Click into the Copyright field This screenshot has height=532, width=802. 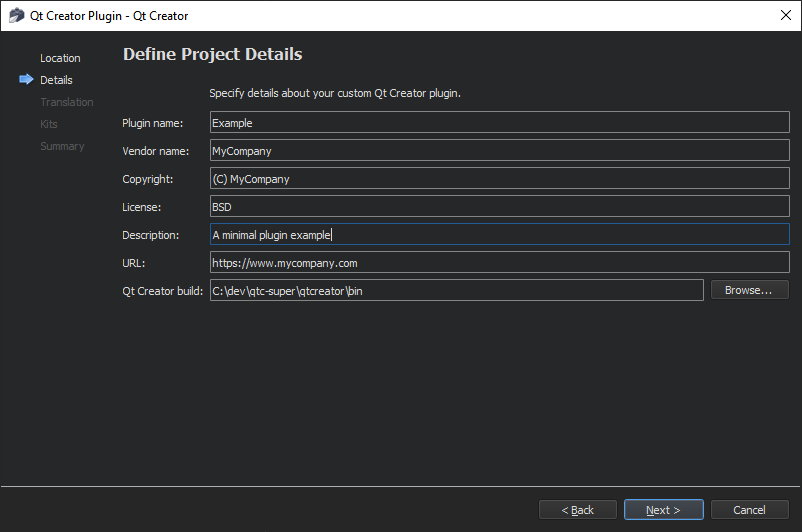tap(499, 179)
